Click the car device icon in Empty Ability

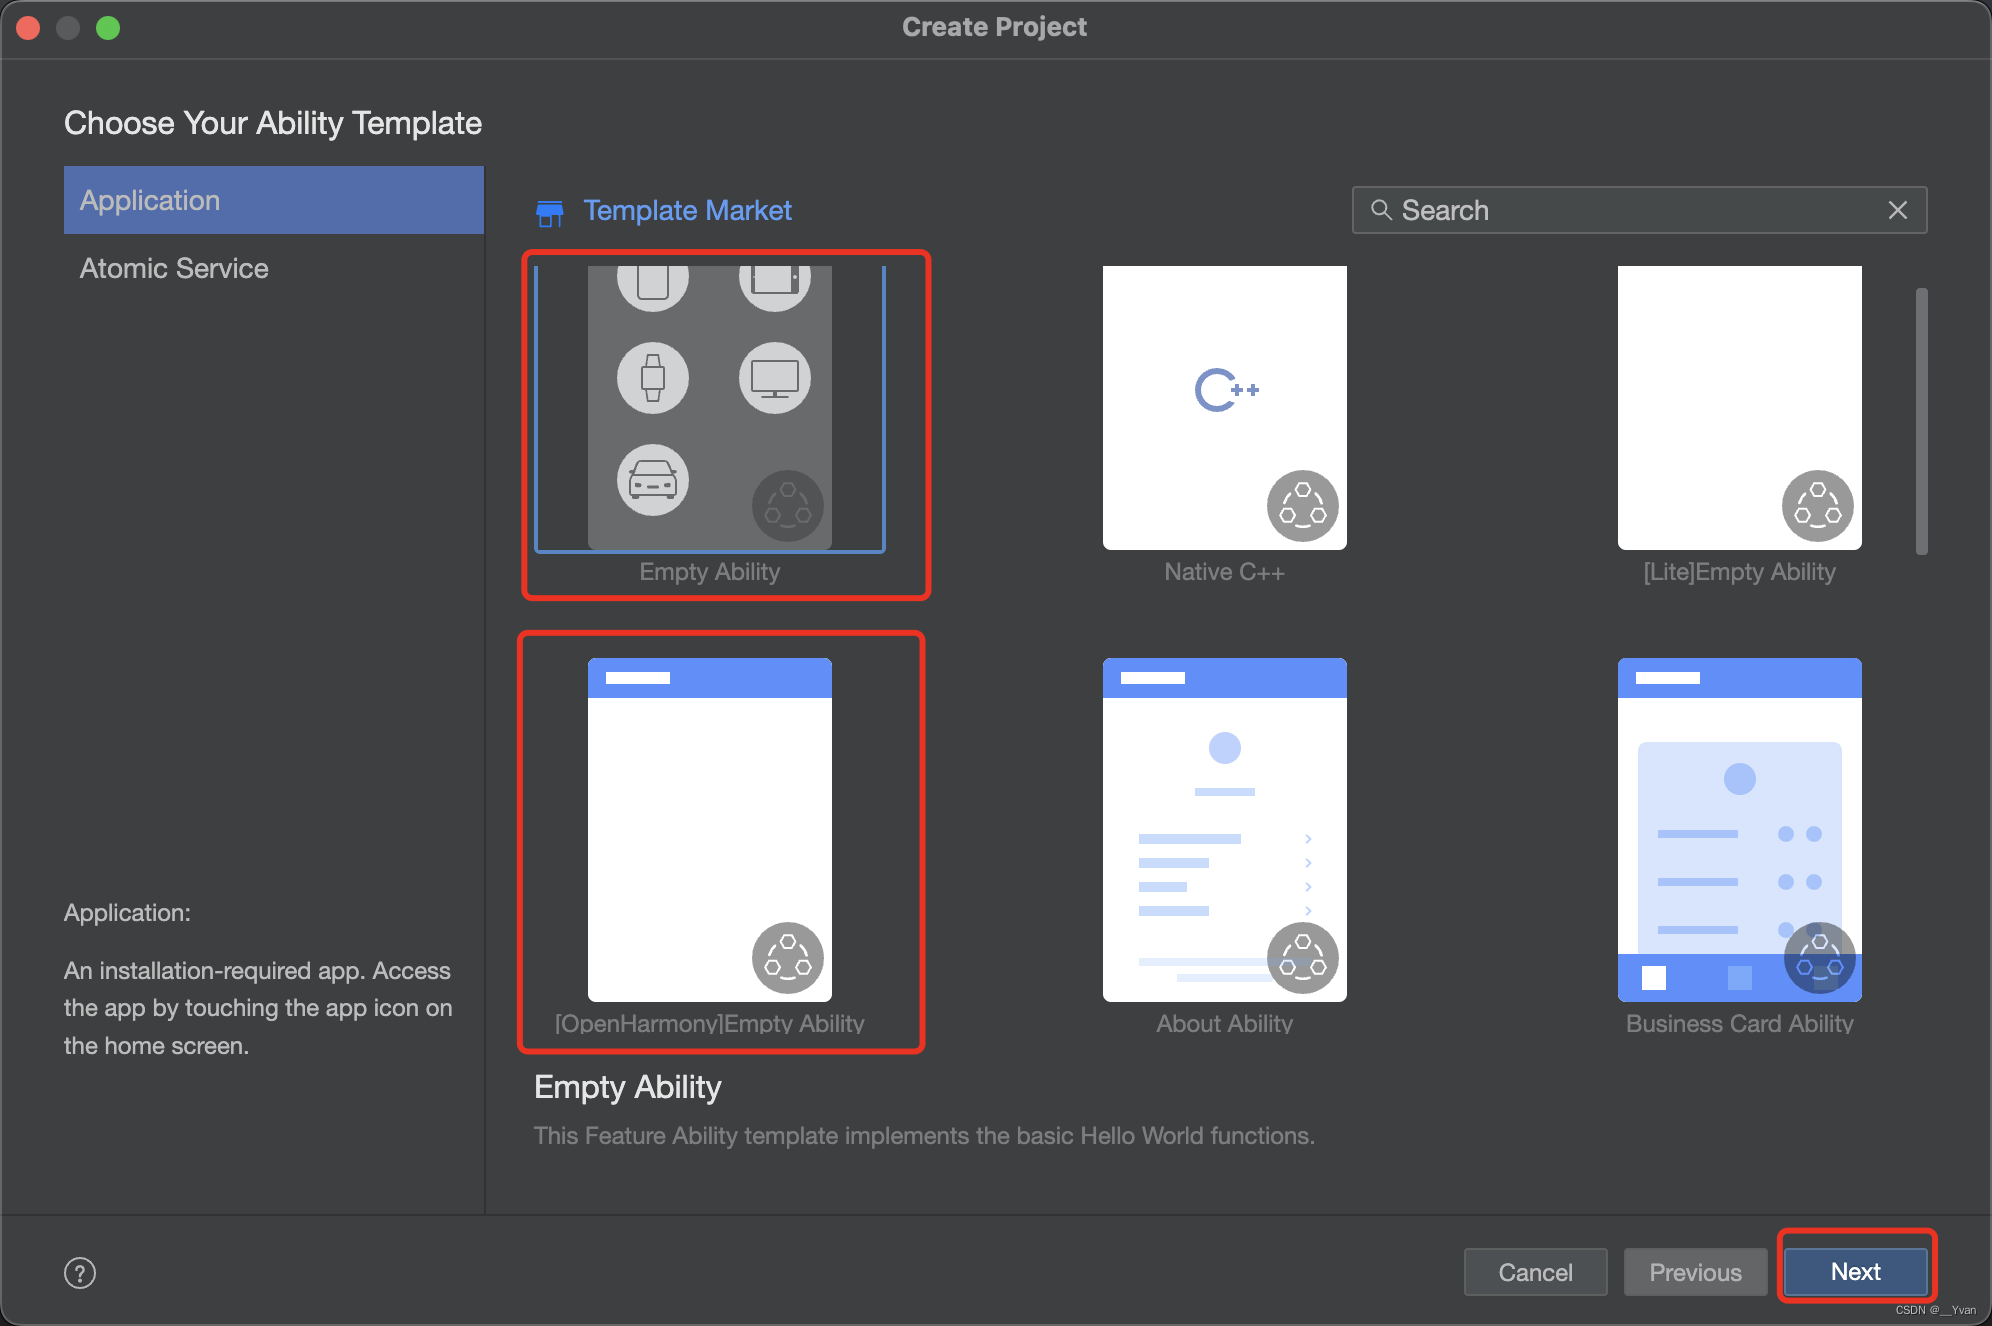[x=653, y=480]
